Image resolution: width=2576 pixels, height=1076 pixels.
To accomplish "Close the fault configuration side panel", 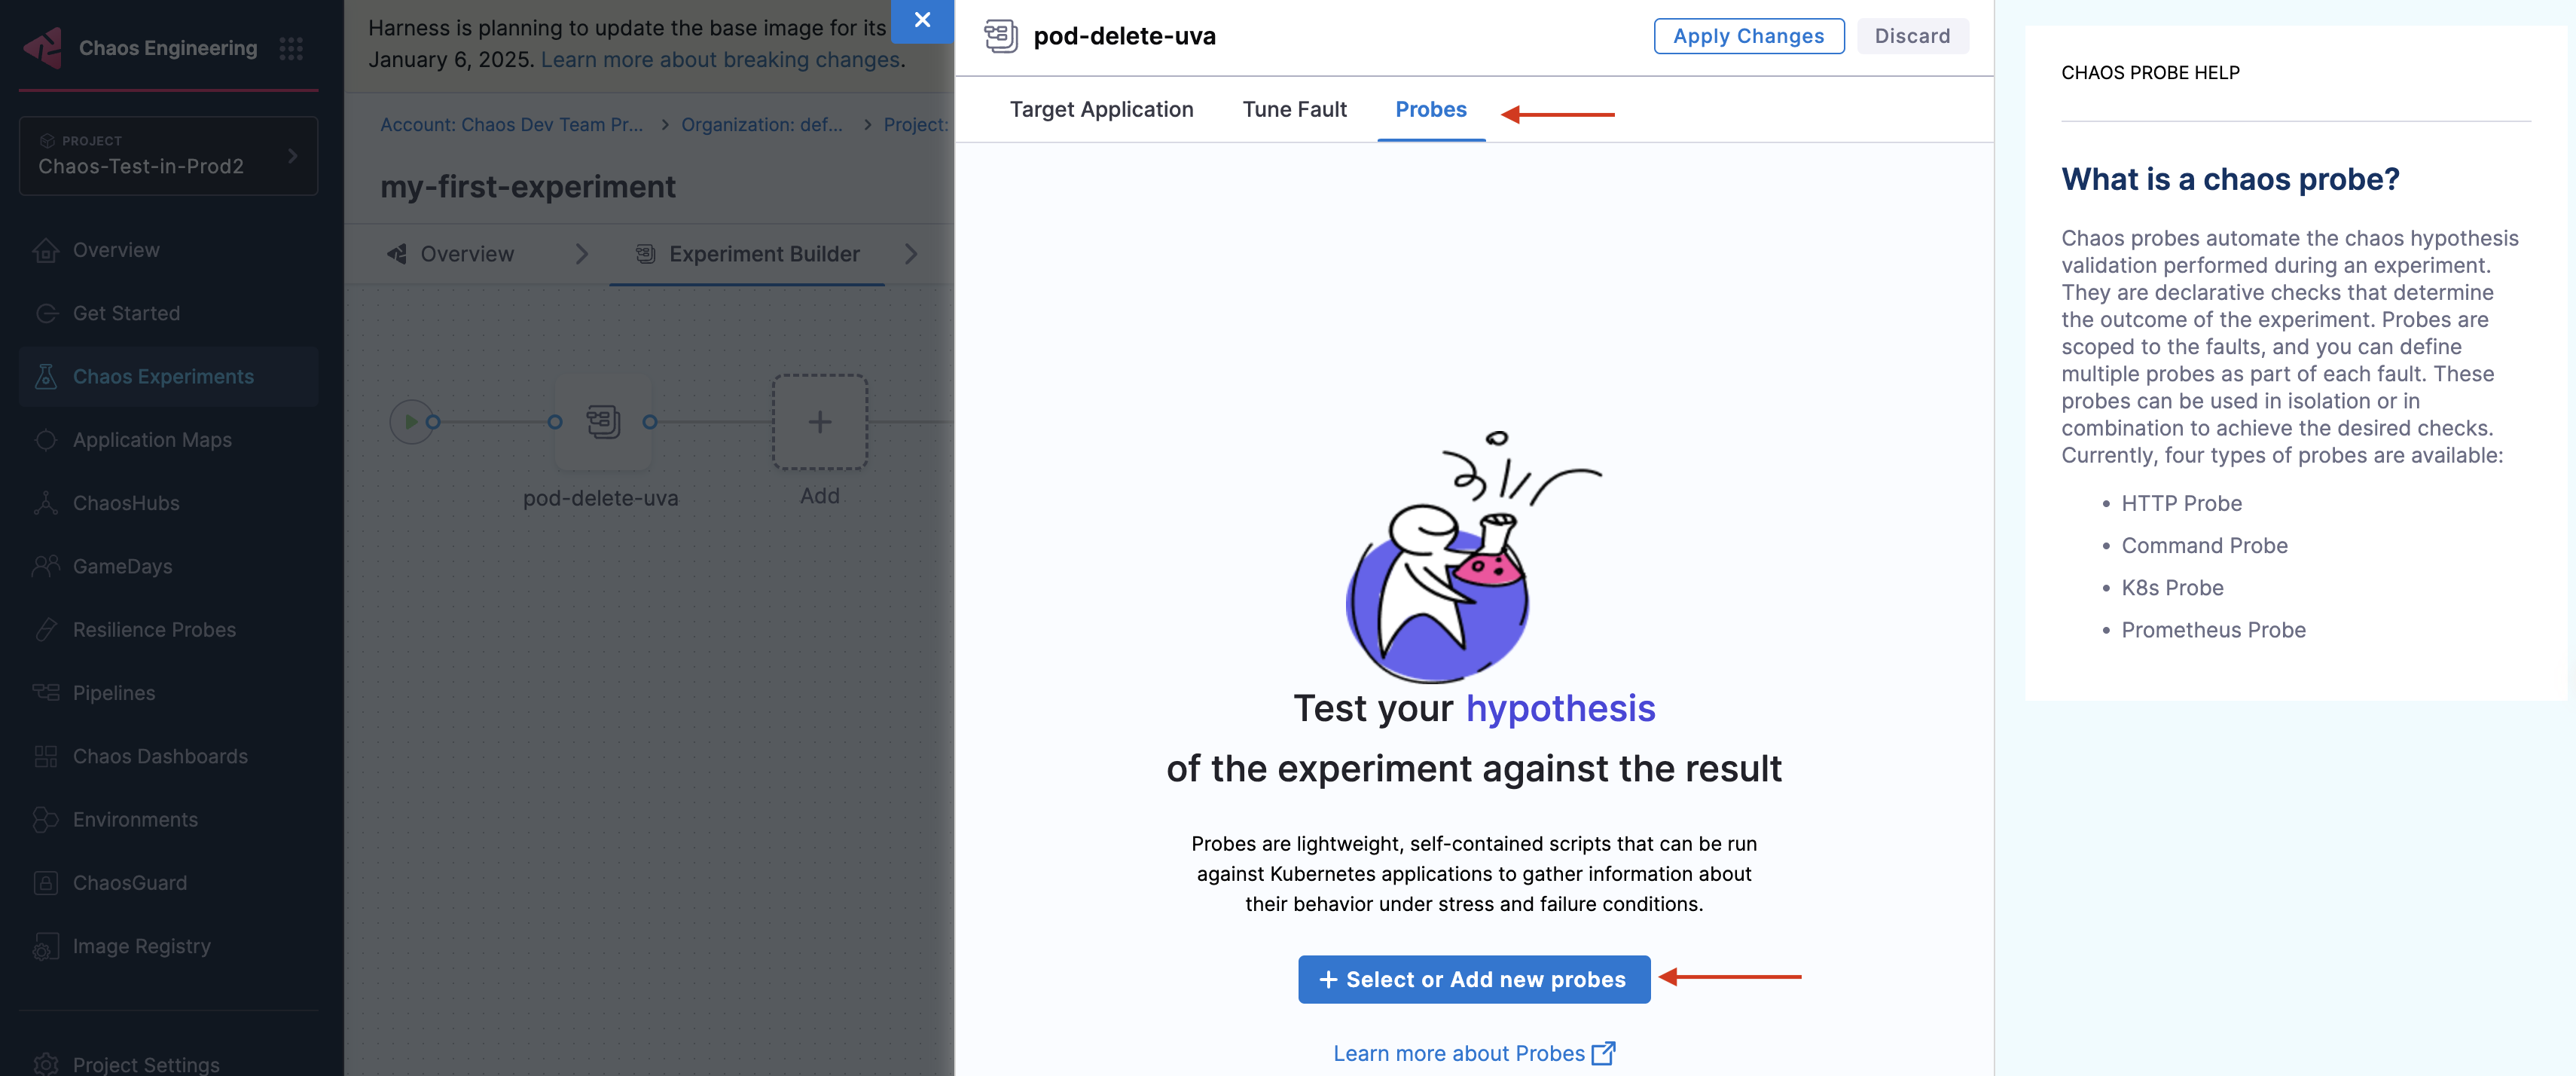I will pyautogui.click(x=922, y=20).
